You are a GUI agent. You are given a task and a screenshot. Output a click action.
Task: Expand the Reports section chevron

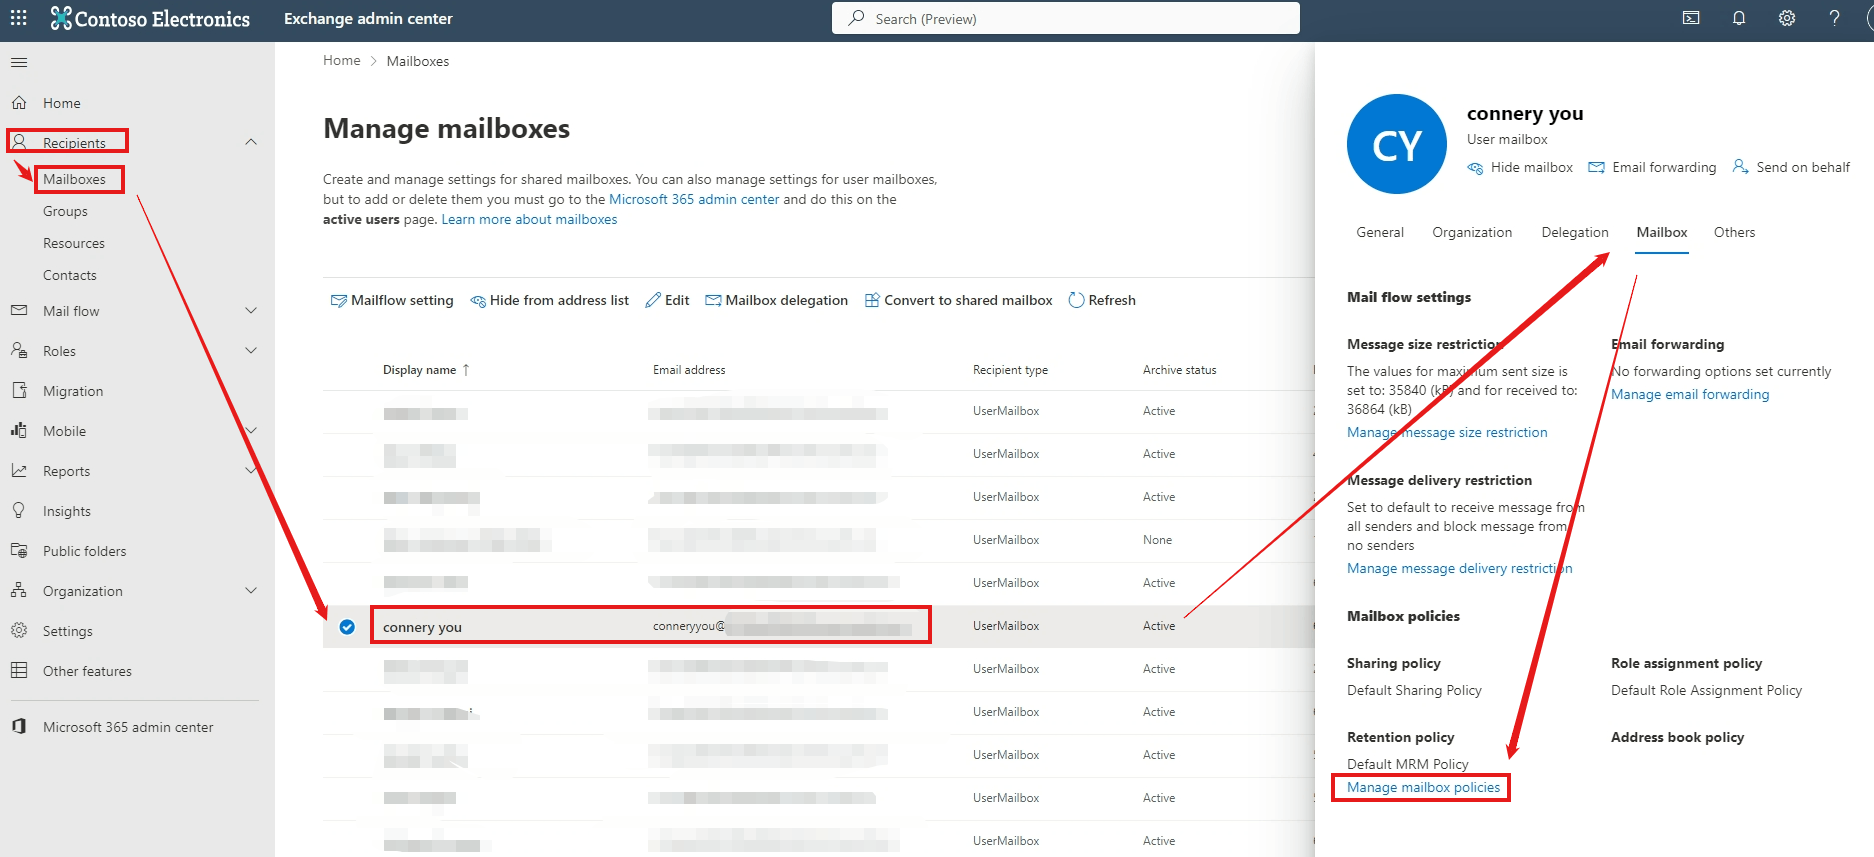pyautogui.click(x=251, y=471)
